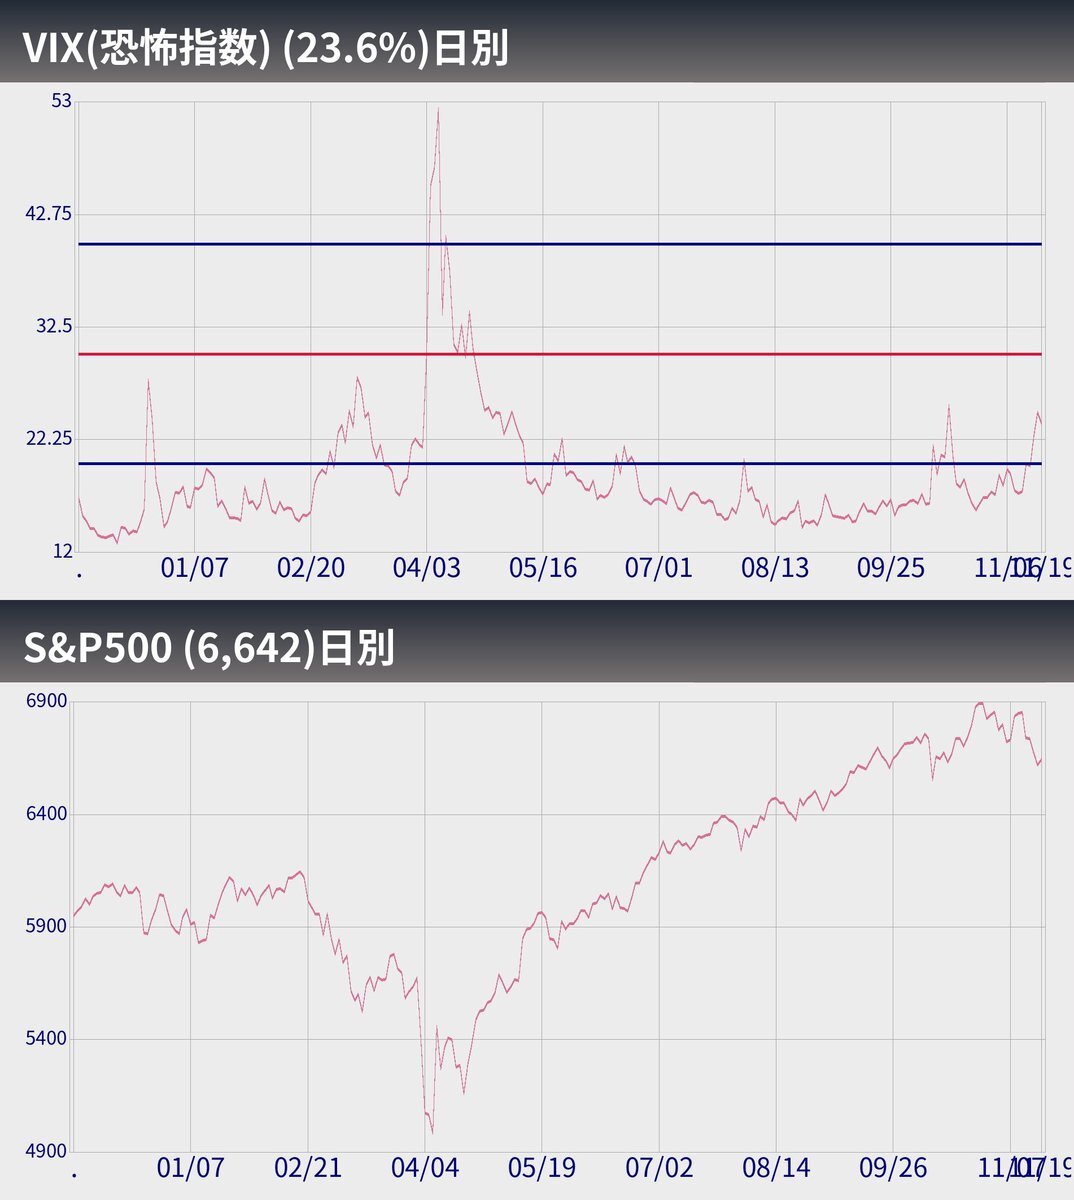The height and width of the screenshot is (1200, 1074).
Task: Click VIX date label 02/20
Action: pos(311,569)
